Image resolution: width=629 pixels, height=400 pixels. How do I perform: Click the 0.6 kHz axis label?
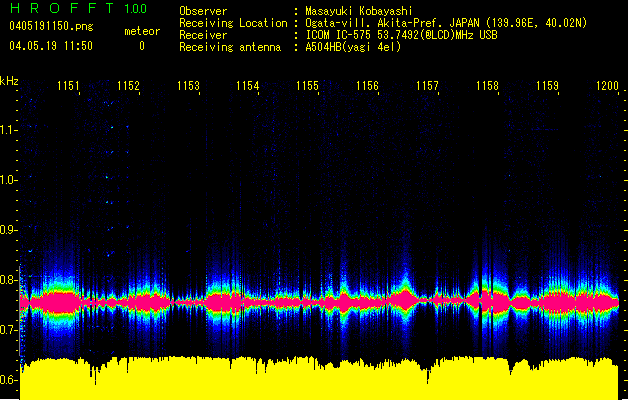coord(8,380)
